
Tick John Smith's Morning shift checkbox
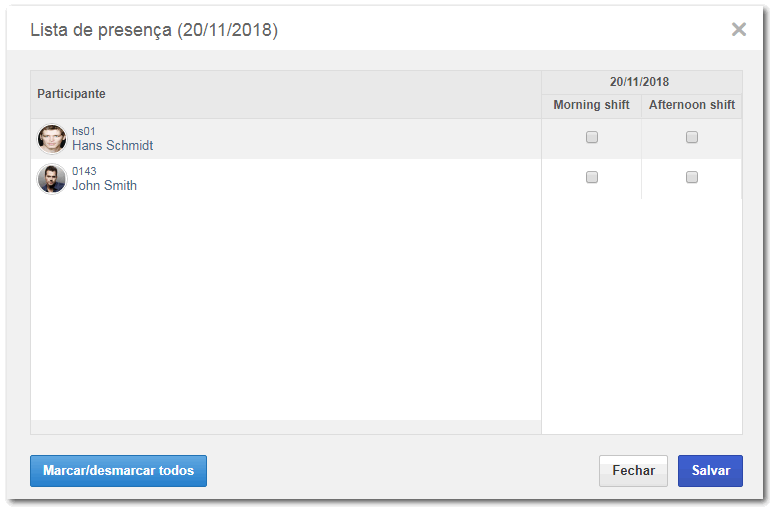(592, 177)
